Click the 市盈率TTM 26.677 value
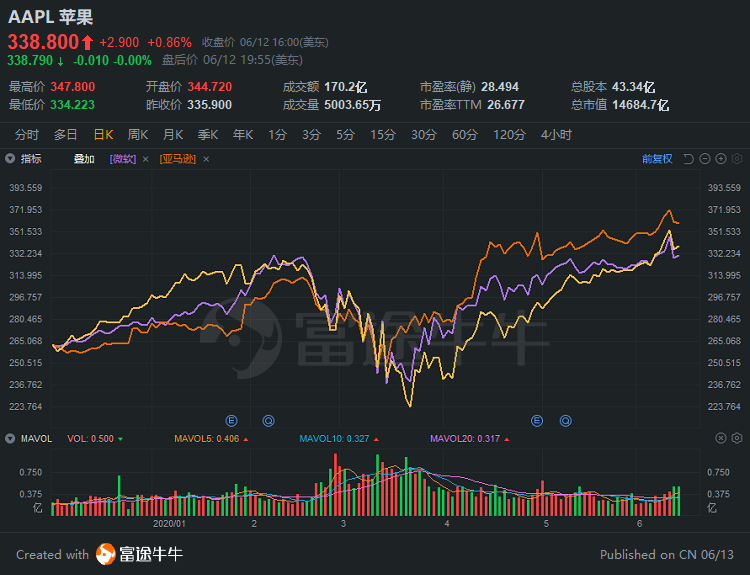This screenshot has height=575, width=750. point(506,104)
